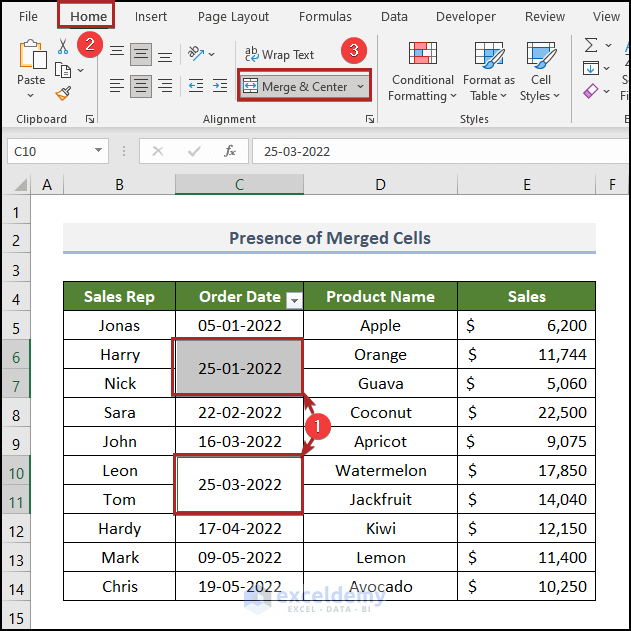Toggle Wrap Text on
The image size is (631, 631).
279,55
